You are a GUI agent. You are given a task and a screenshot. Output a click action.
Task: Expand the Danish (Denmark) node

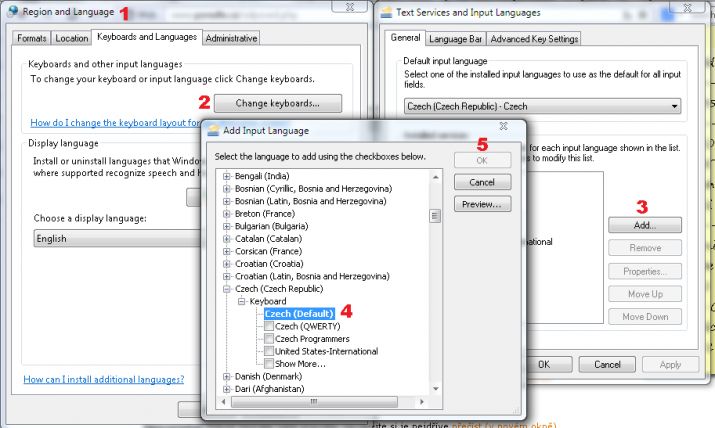point(227,376)
